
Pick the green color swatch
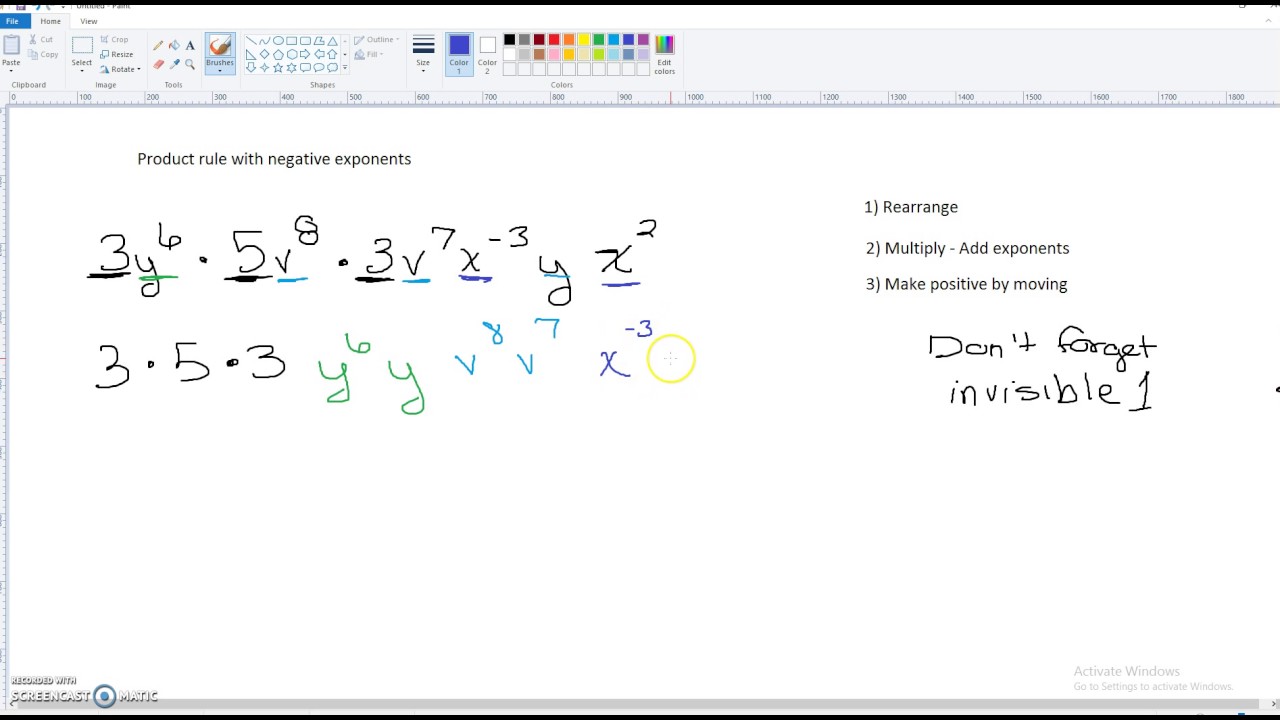pos(599,40)
